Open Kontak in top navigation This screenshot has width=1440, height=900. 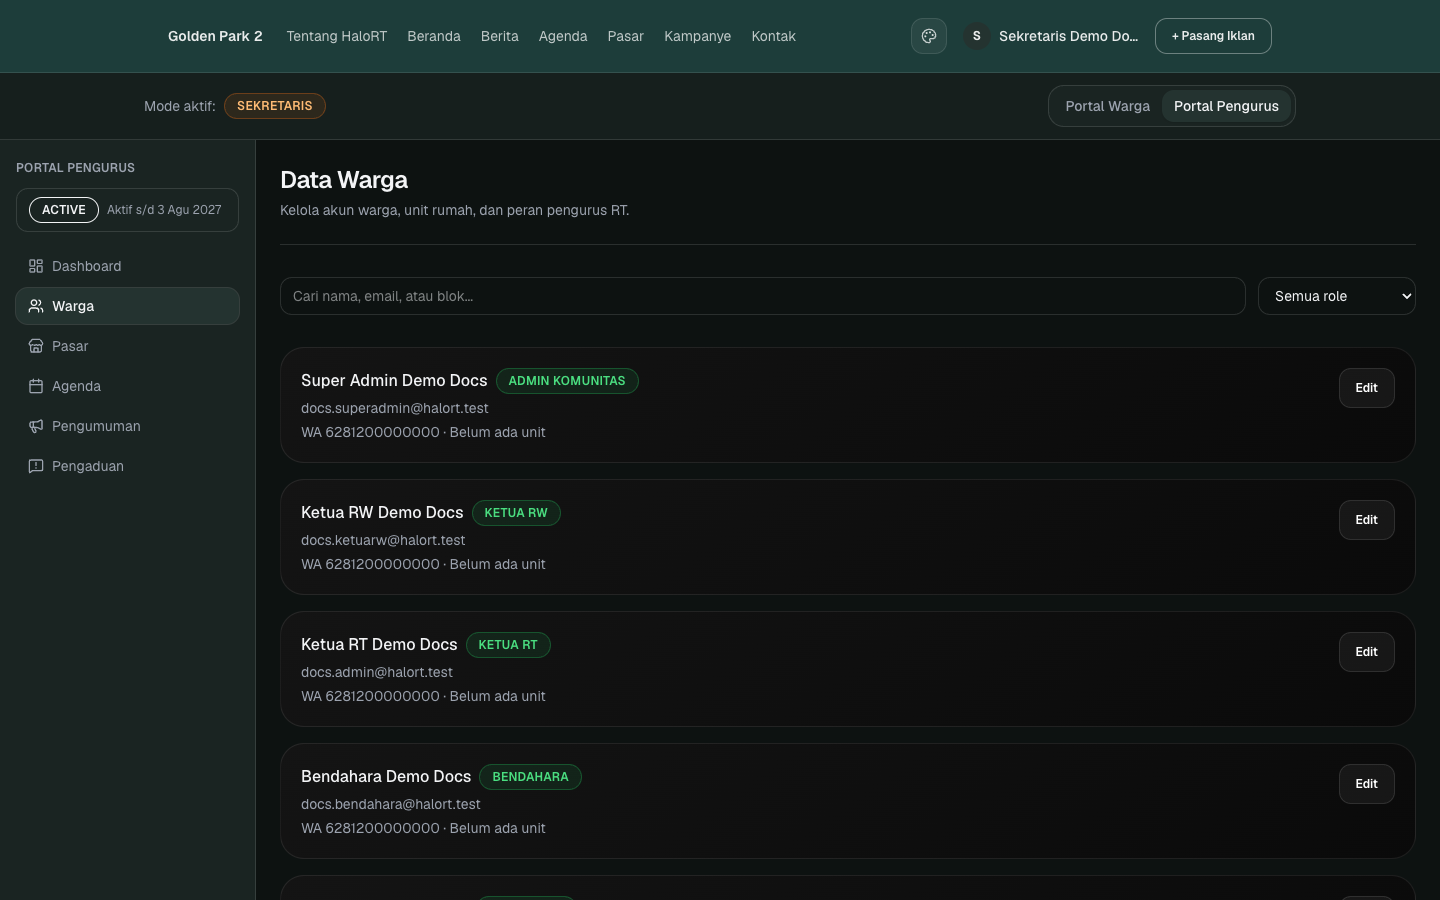(x=773, y=36)
